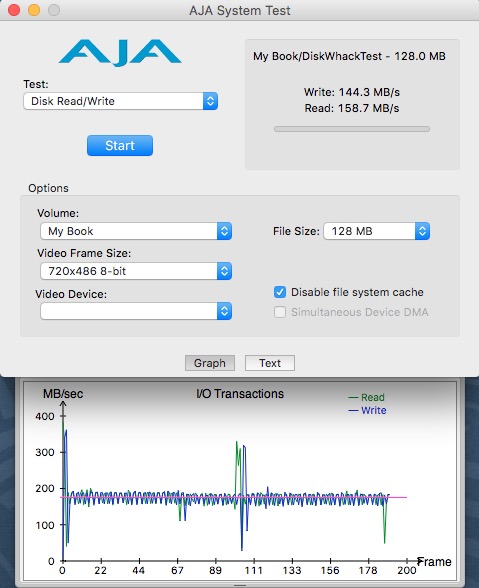Open the My Book volume dropdown
Image resolution: width=479 pixels, height=588 pixels.
[x=136, y=231]
